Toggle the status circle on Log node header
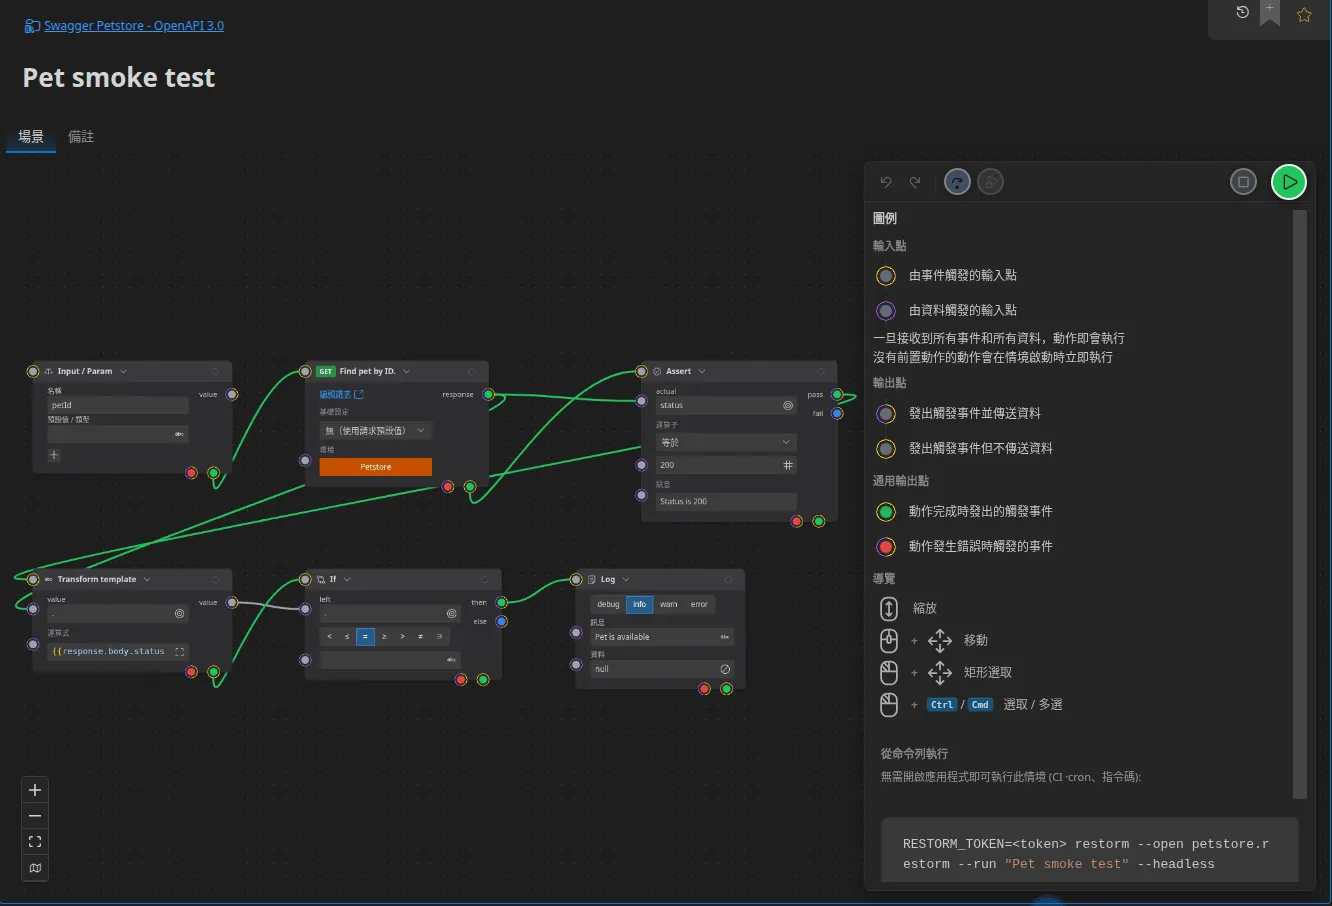1332x906 pixels. 728,579
